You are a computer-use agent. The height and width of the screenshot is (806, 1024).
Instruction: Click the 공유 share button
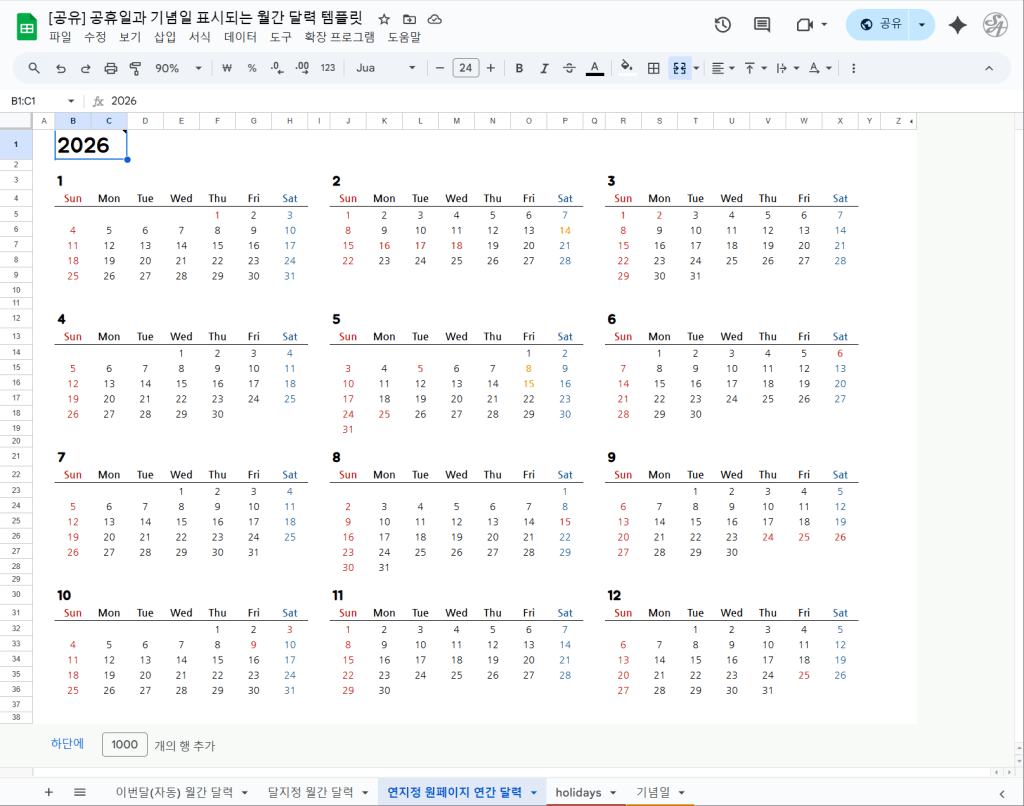[881, 25]
